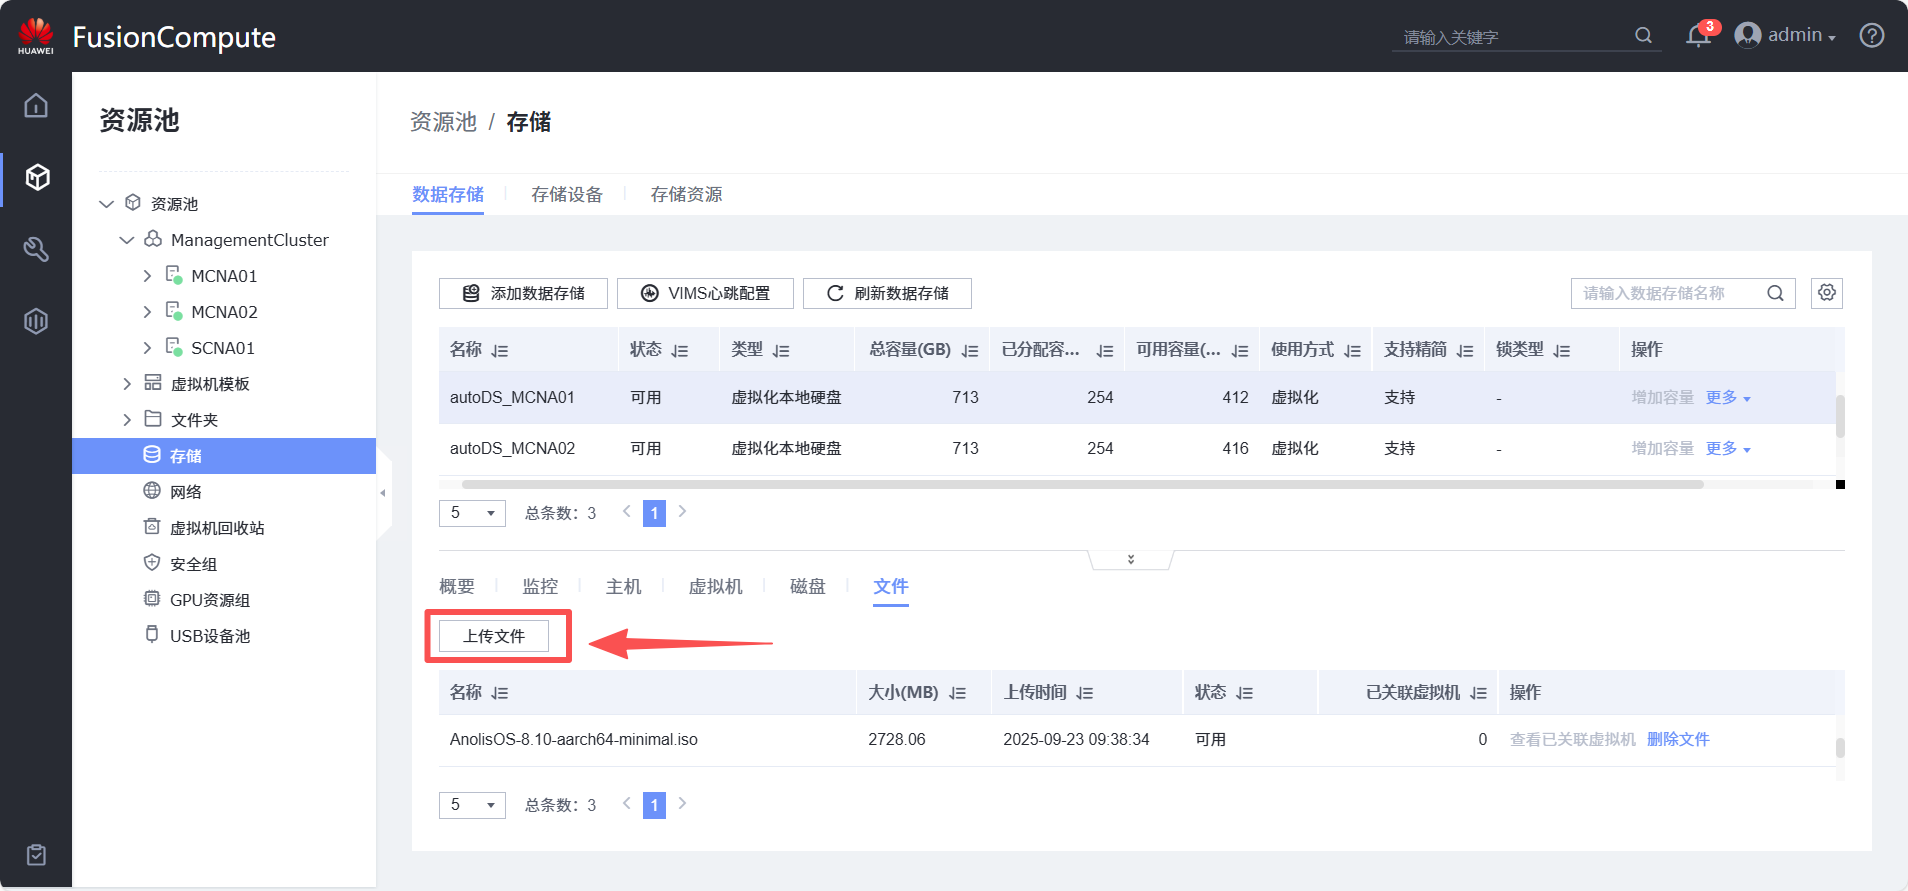The width and height of the screenshot is (1908, 891).
Task: Open the 主机 detail tab
Action: (623, 586)
